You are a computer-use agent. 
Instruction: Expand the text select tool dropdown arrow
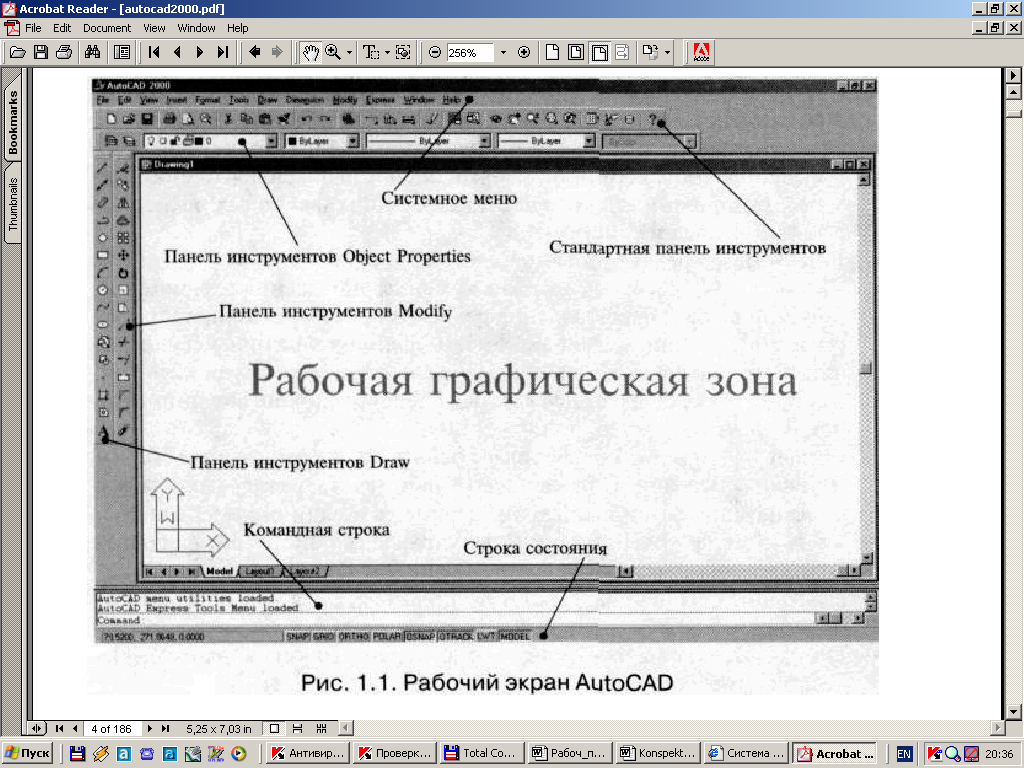click(x=387, y=52)
